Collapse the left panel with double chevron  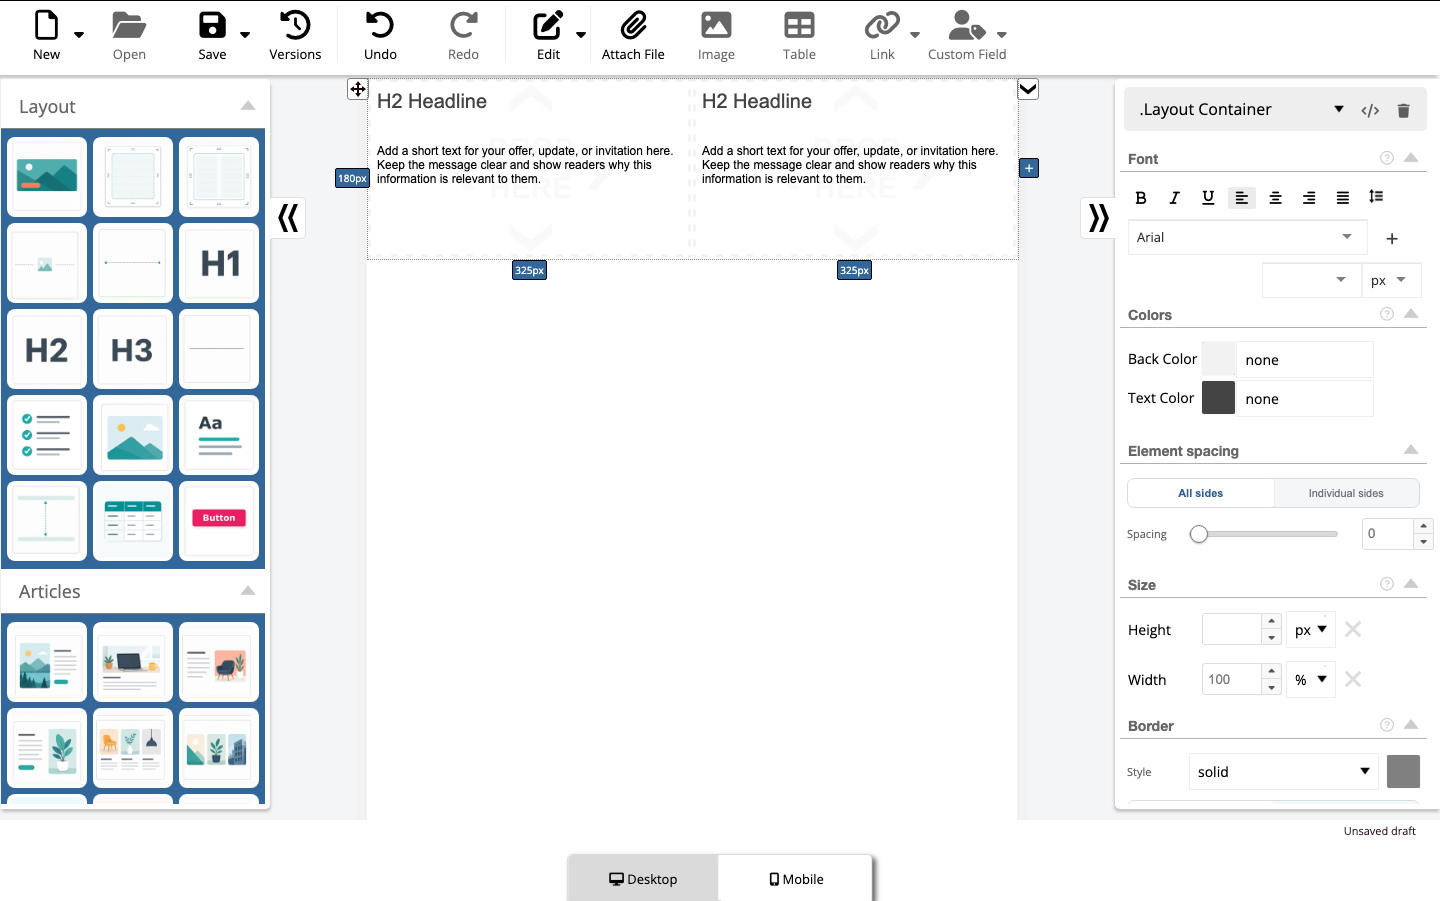click(x=288, y=217)
